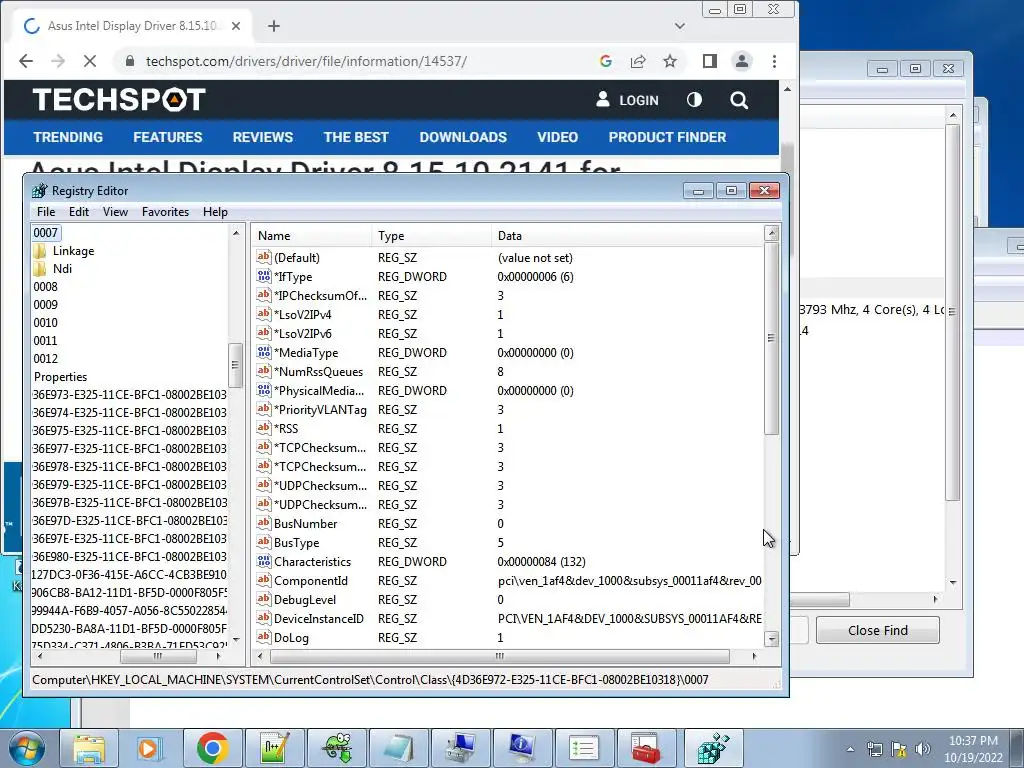Click the key tree scroll-up arrow
Image resolution: width=1024 pixels, height=768 pixels.
[236, 233]
